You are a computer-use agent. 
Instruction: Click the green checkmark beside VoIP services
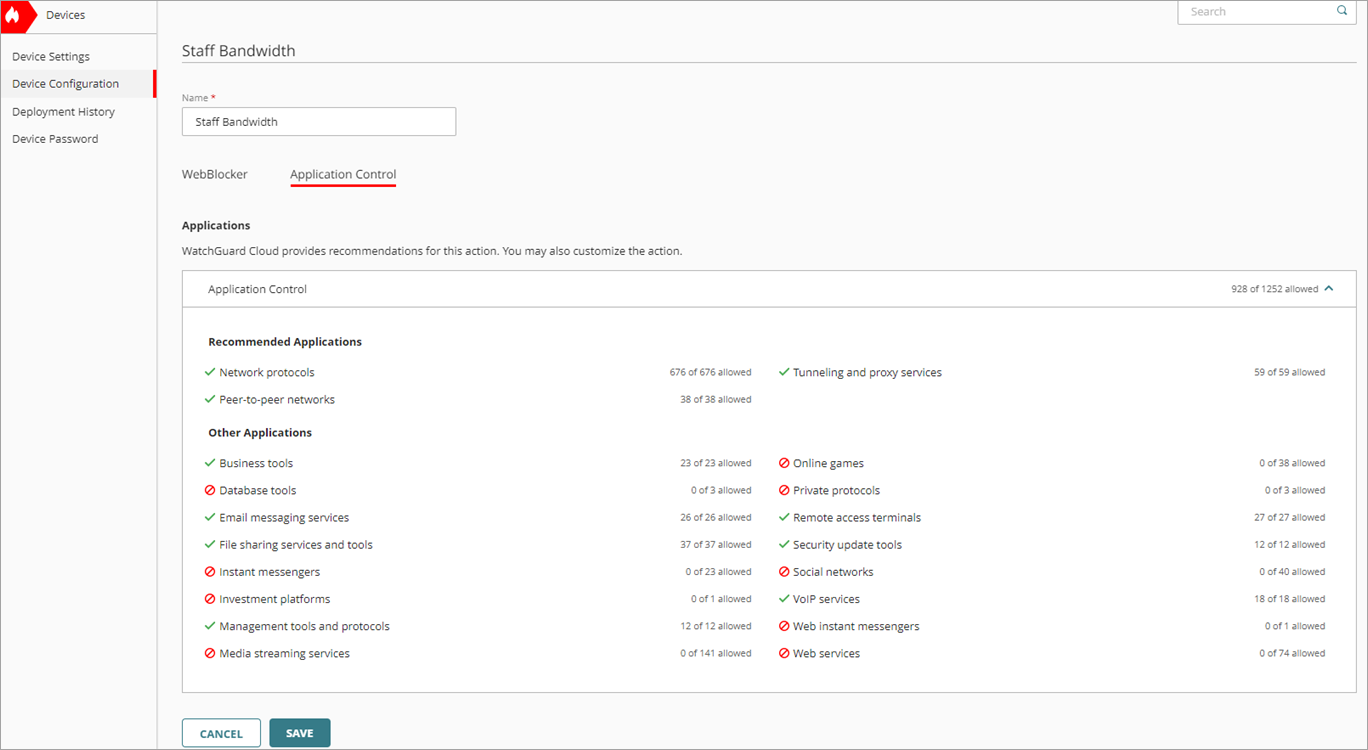[x=784, y=598]
